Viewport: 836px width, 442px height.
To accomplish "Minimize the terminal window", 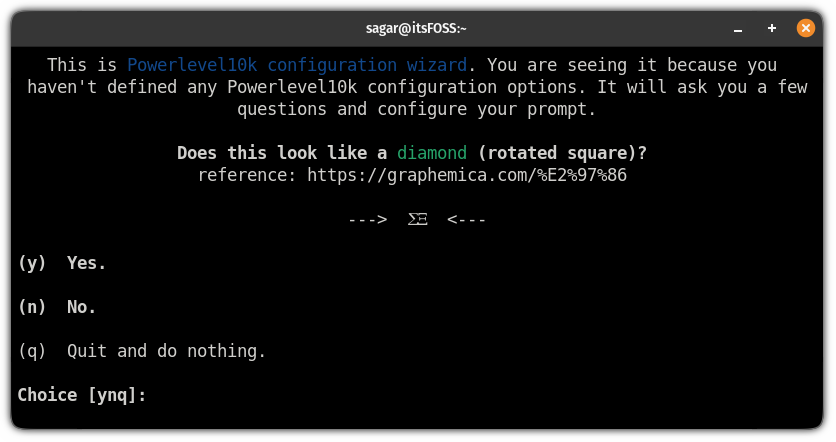I will click(x=737, y=28).
